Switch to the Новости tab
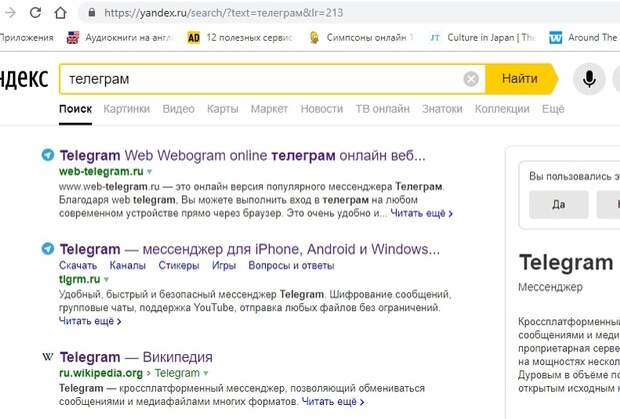 tap(321, 109)
